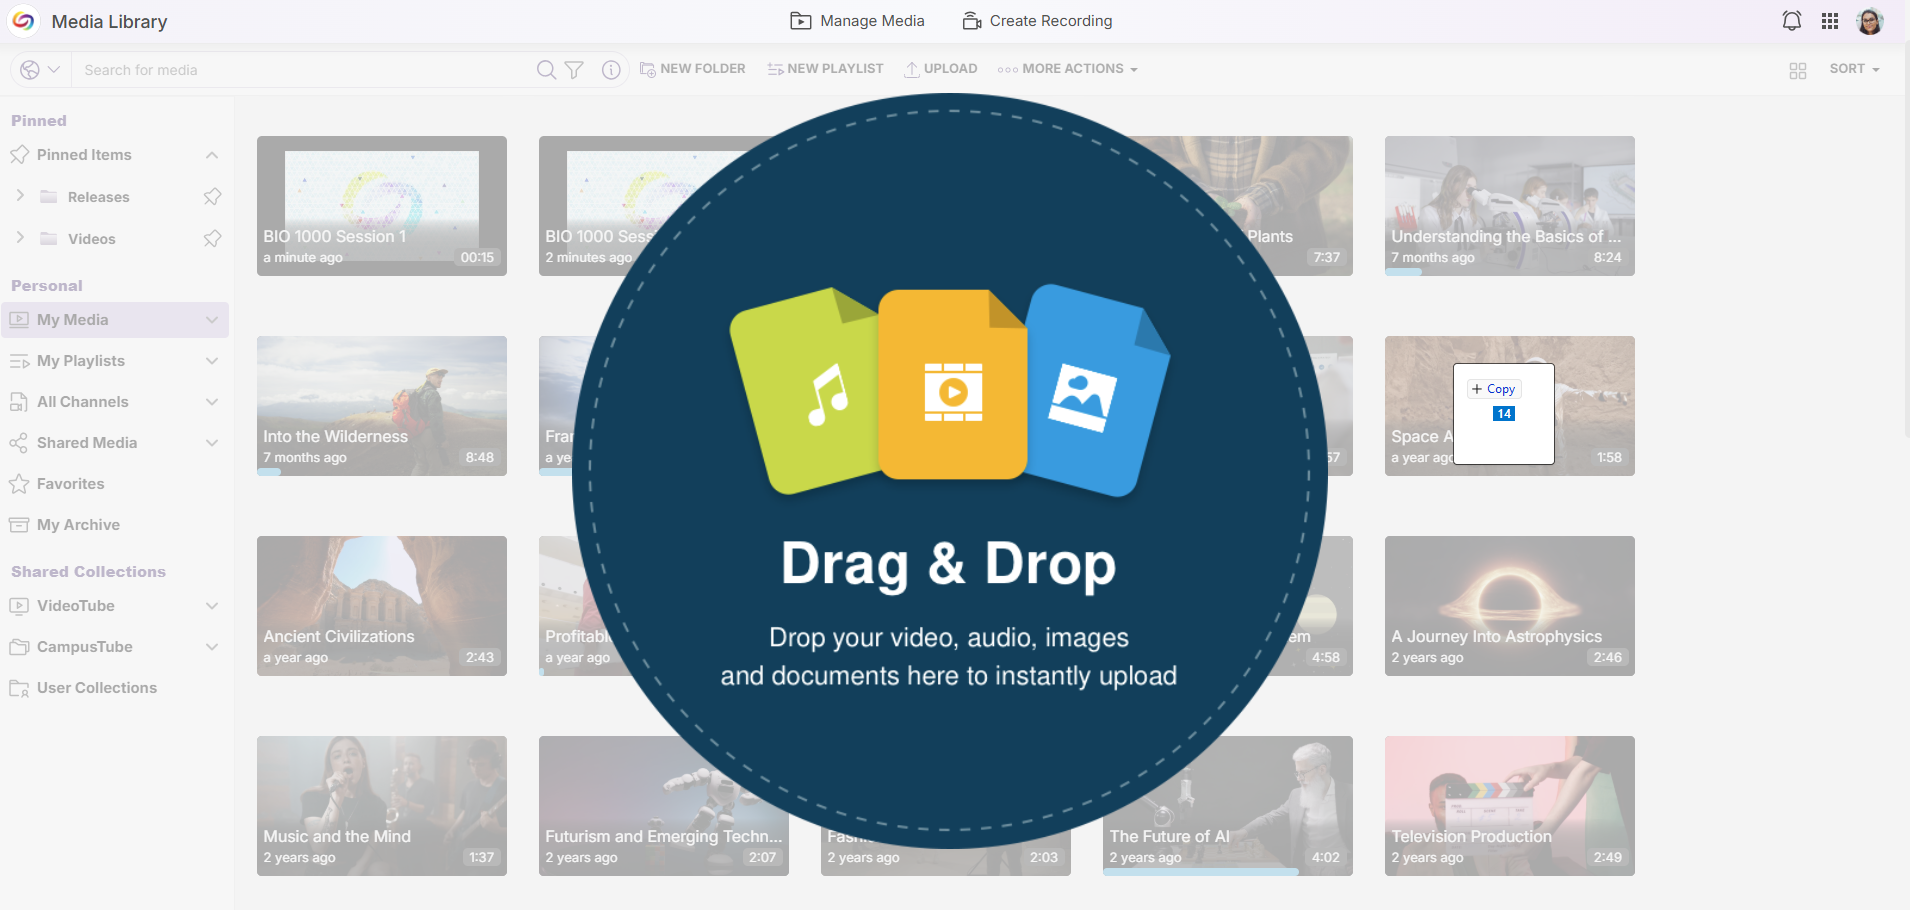Image resolution: width=1910 pixels, height=910 pixels.
Task: Click the VideoTube icon
Action: [x=19, y=606]
